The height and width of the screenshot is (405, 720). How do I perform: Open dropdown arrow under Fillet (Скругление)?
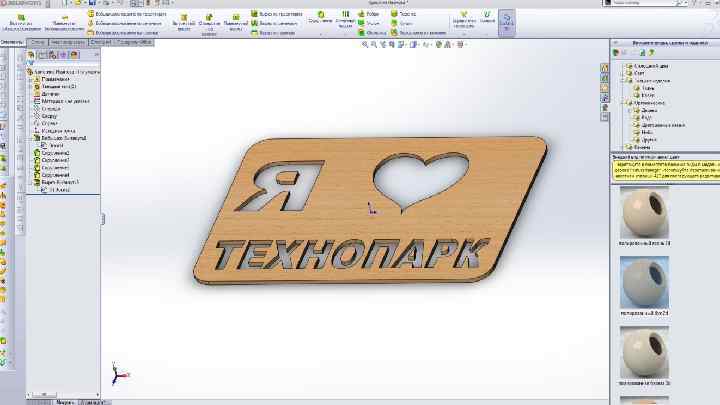coord(321,34)
